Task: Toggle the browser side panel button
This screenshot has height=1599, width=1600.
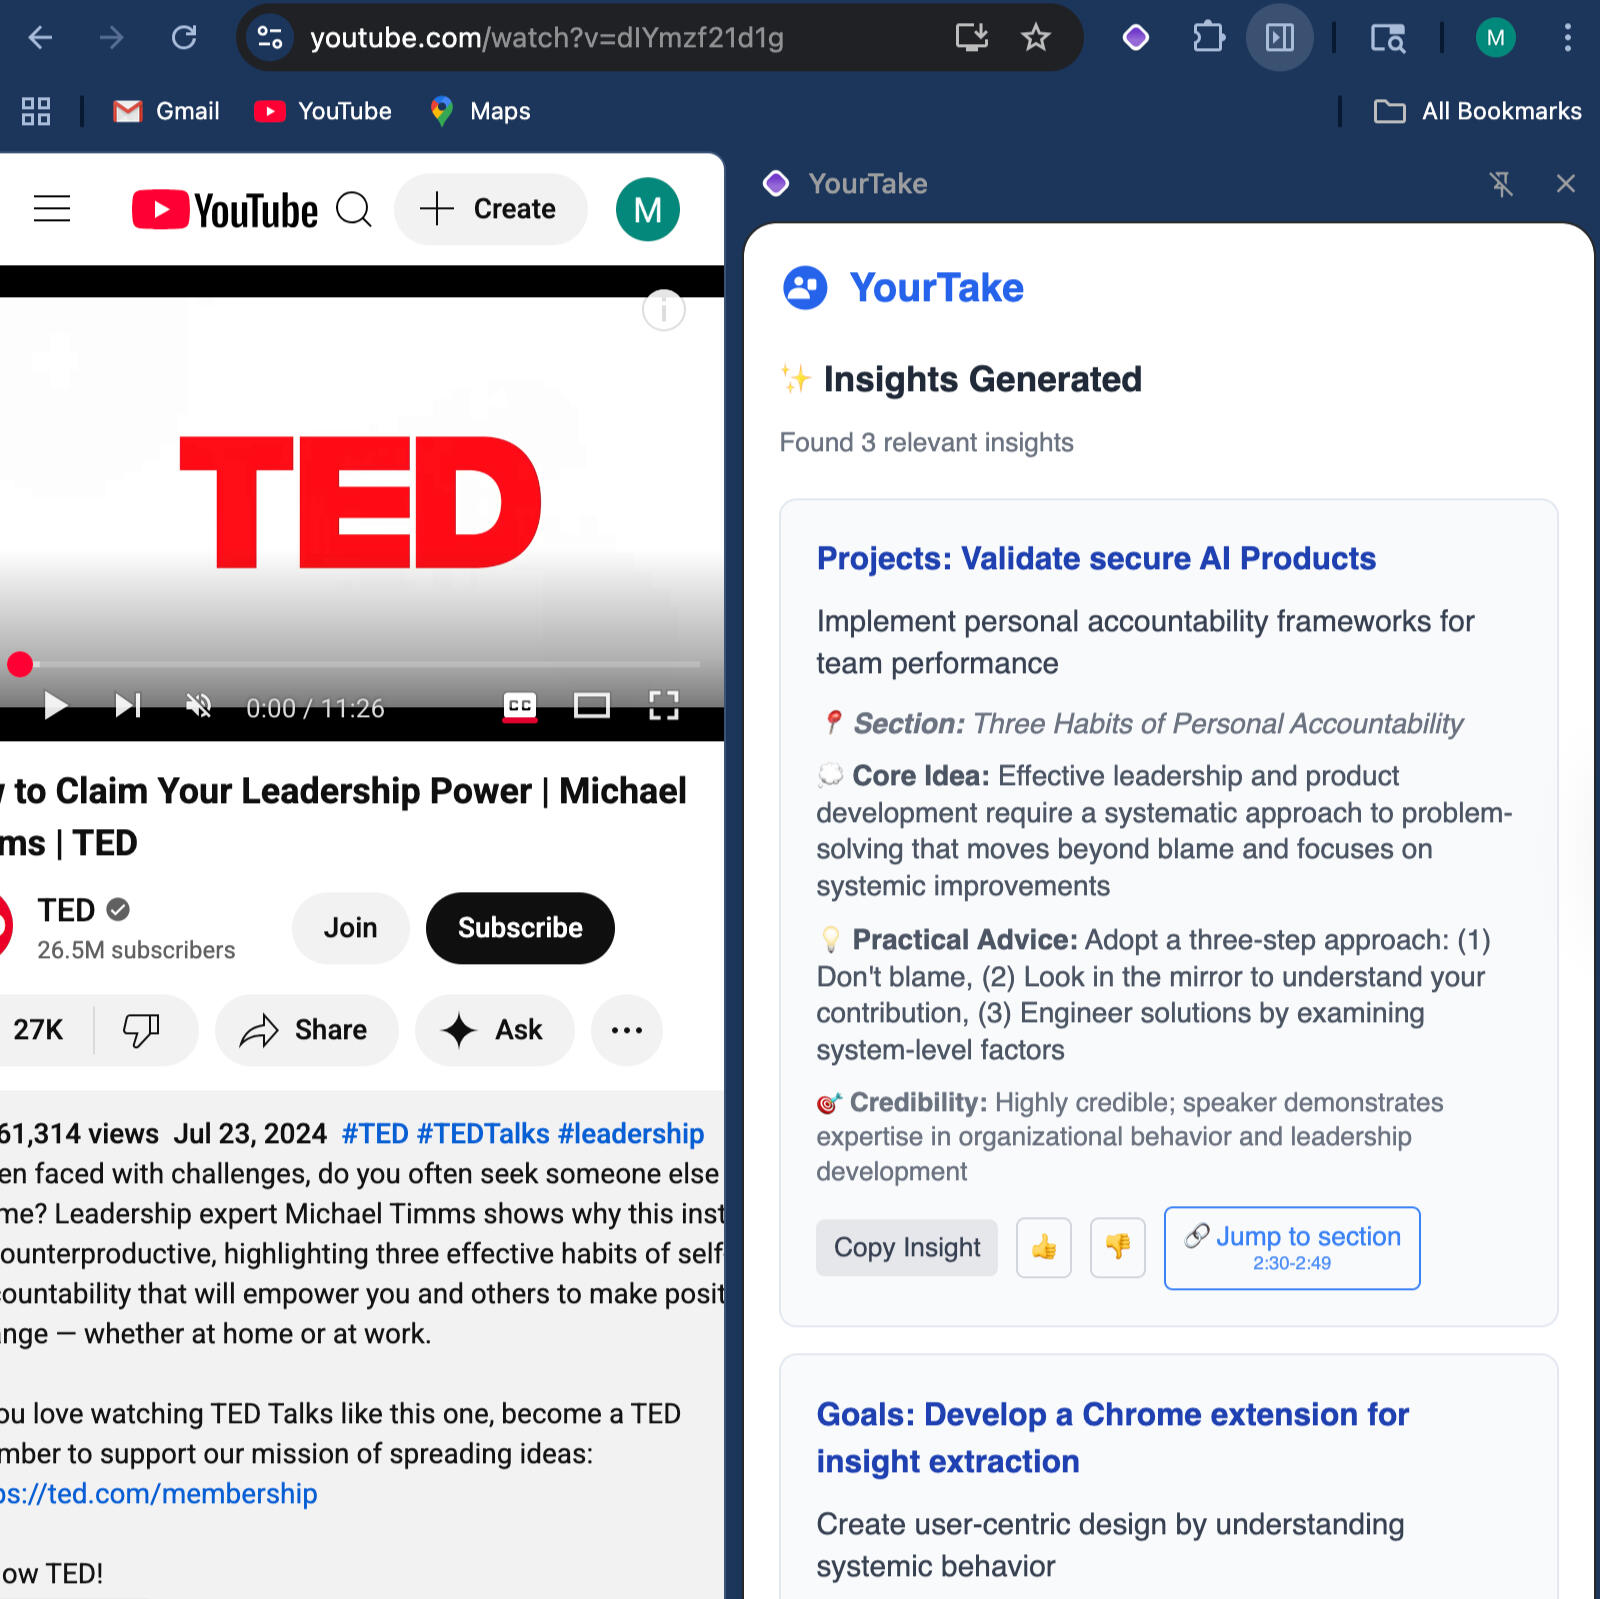Action: tap(1280, 38)
